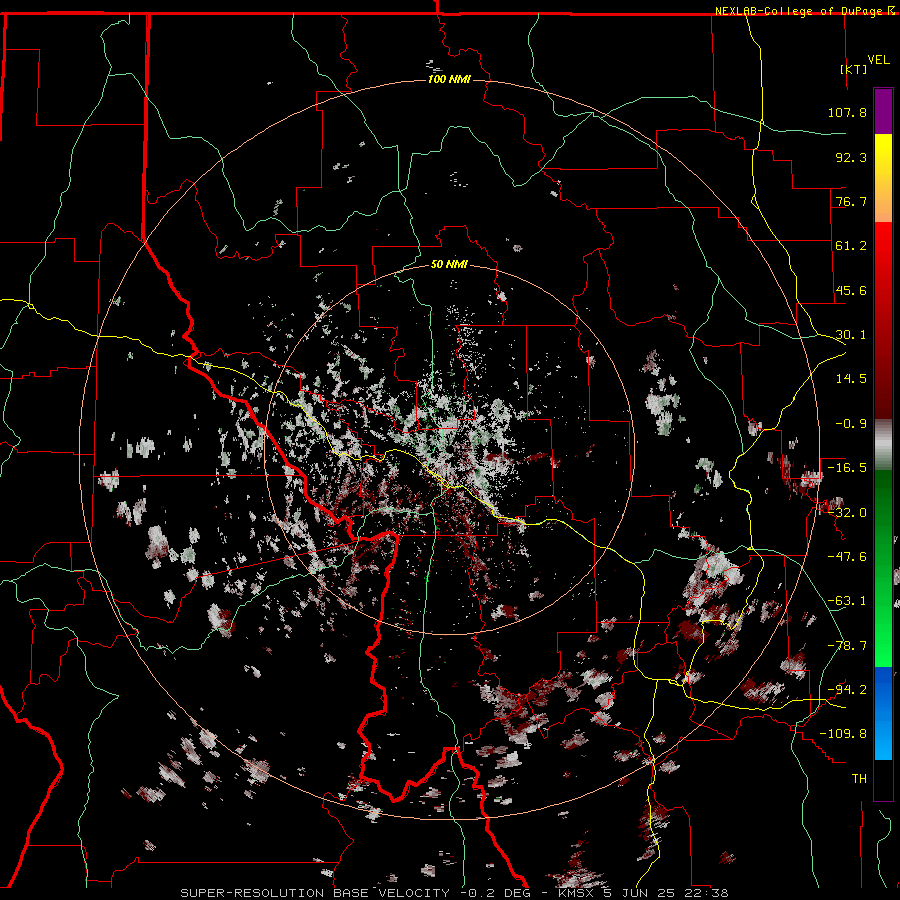
Task: Click the purple segment at color bar top
Action: click(x=883, y=111)
